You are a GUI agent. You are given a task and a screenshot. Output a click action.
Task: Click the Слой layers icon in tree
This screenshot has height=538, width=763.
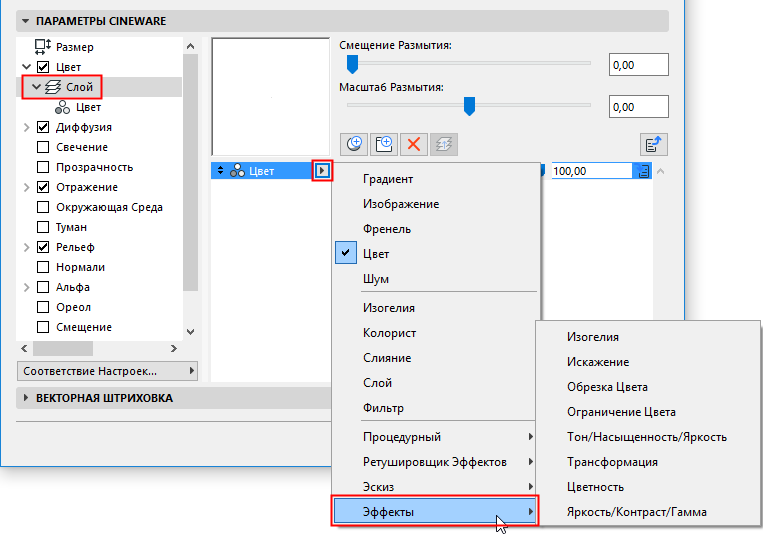(53, 87)
